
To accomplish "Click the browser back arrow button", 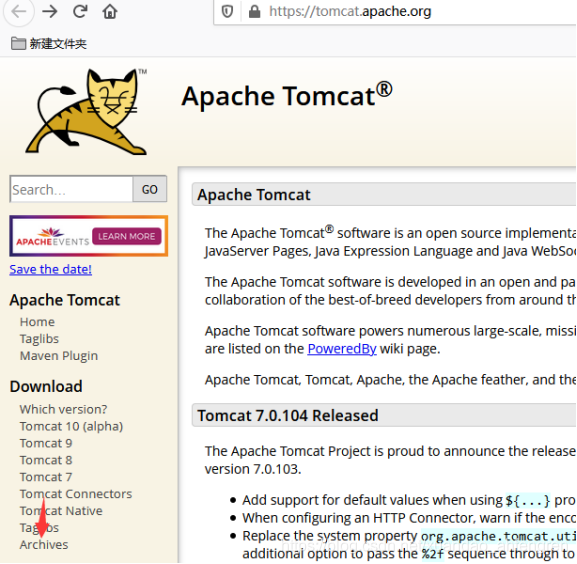I will [18, 12].
